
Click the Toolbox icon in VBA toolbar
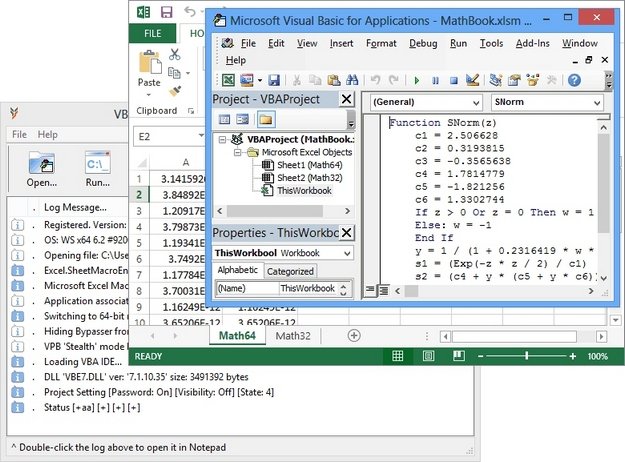click(x=551, y=80)
